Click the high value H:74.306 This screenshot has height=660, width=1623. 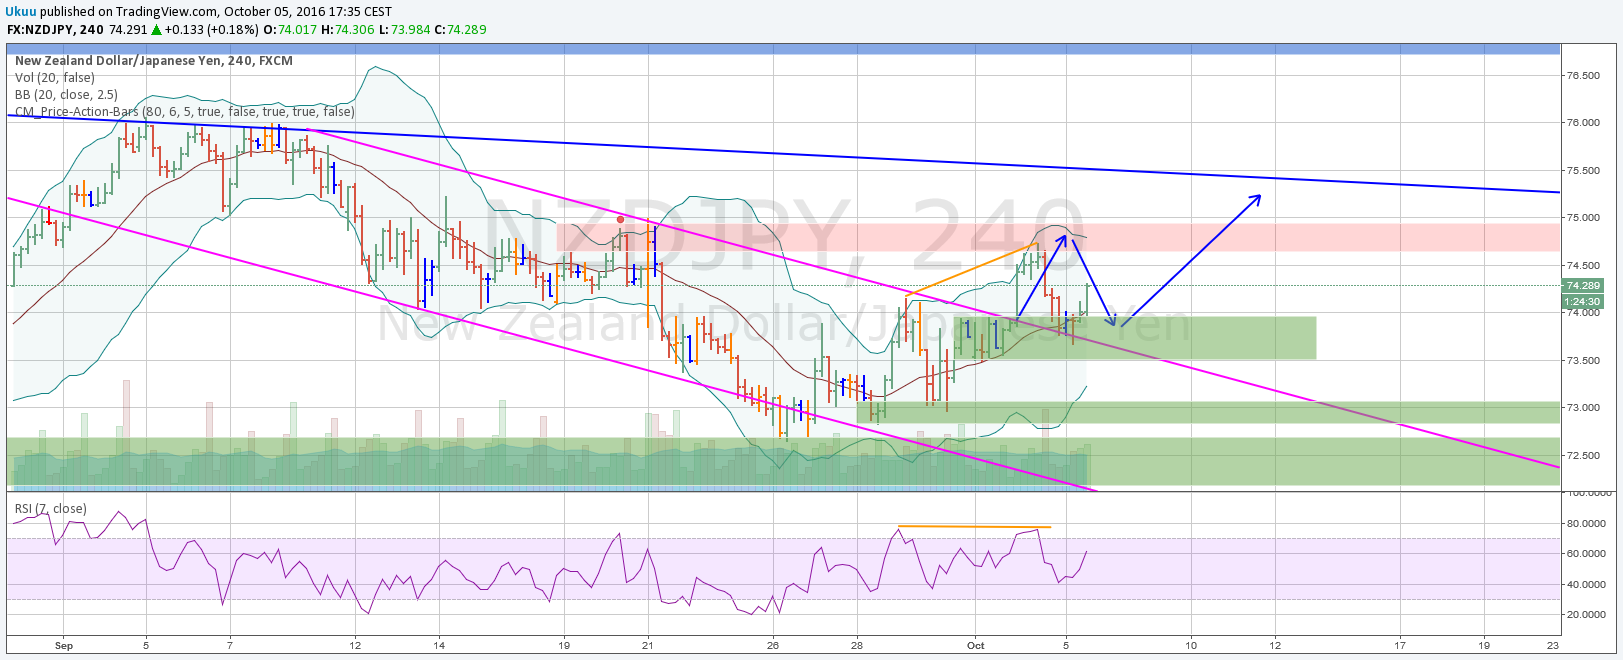click(x=348, y=30)
